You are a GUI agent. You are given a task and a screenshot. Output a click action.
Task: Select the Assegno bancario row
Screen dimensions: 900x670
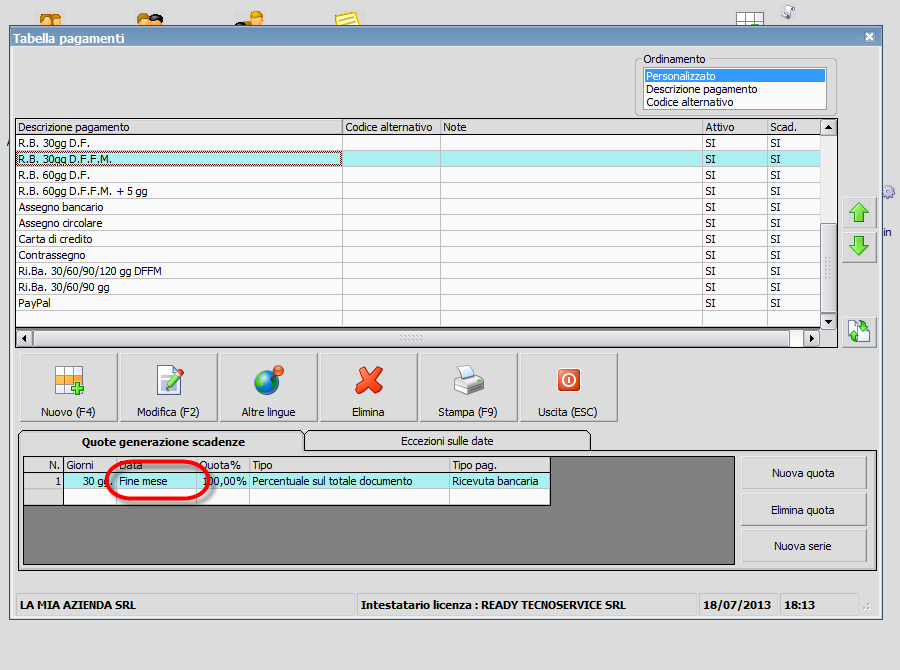pyautogui.click(x=418, y=207)
